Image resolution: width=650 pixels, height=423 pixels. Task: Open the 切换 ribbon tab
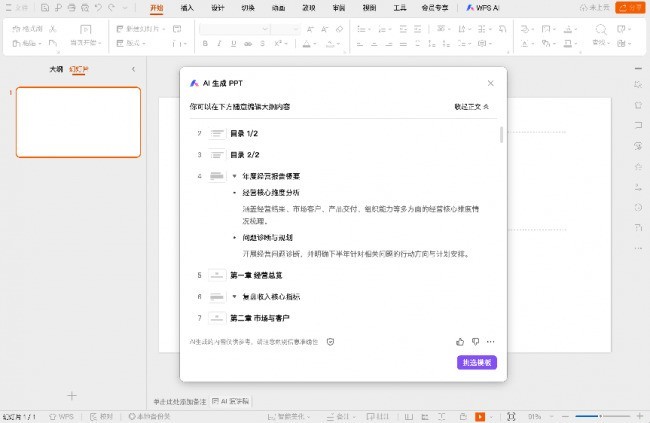248,8
